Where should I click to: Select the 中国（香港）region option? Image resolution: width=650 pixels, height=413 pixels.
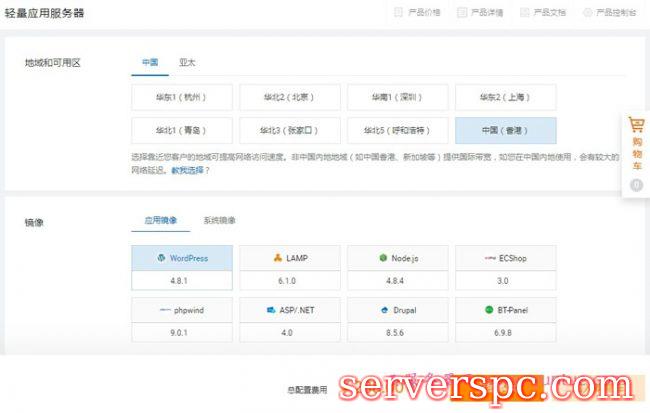click(x=505, y=131)
